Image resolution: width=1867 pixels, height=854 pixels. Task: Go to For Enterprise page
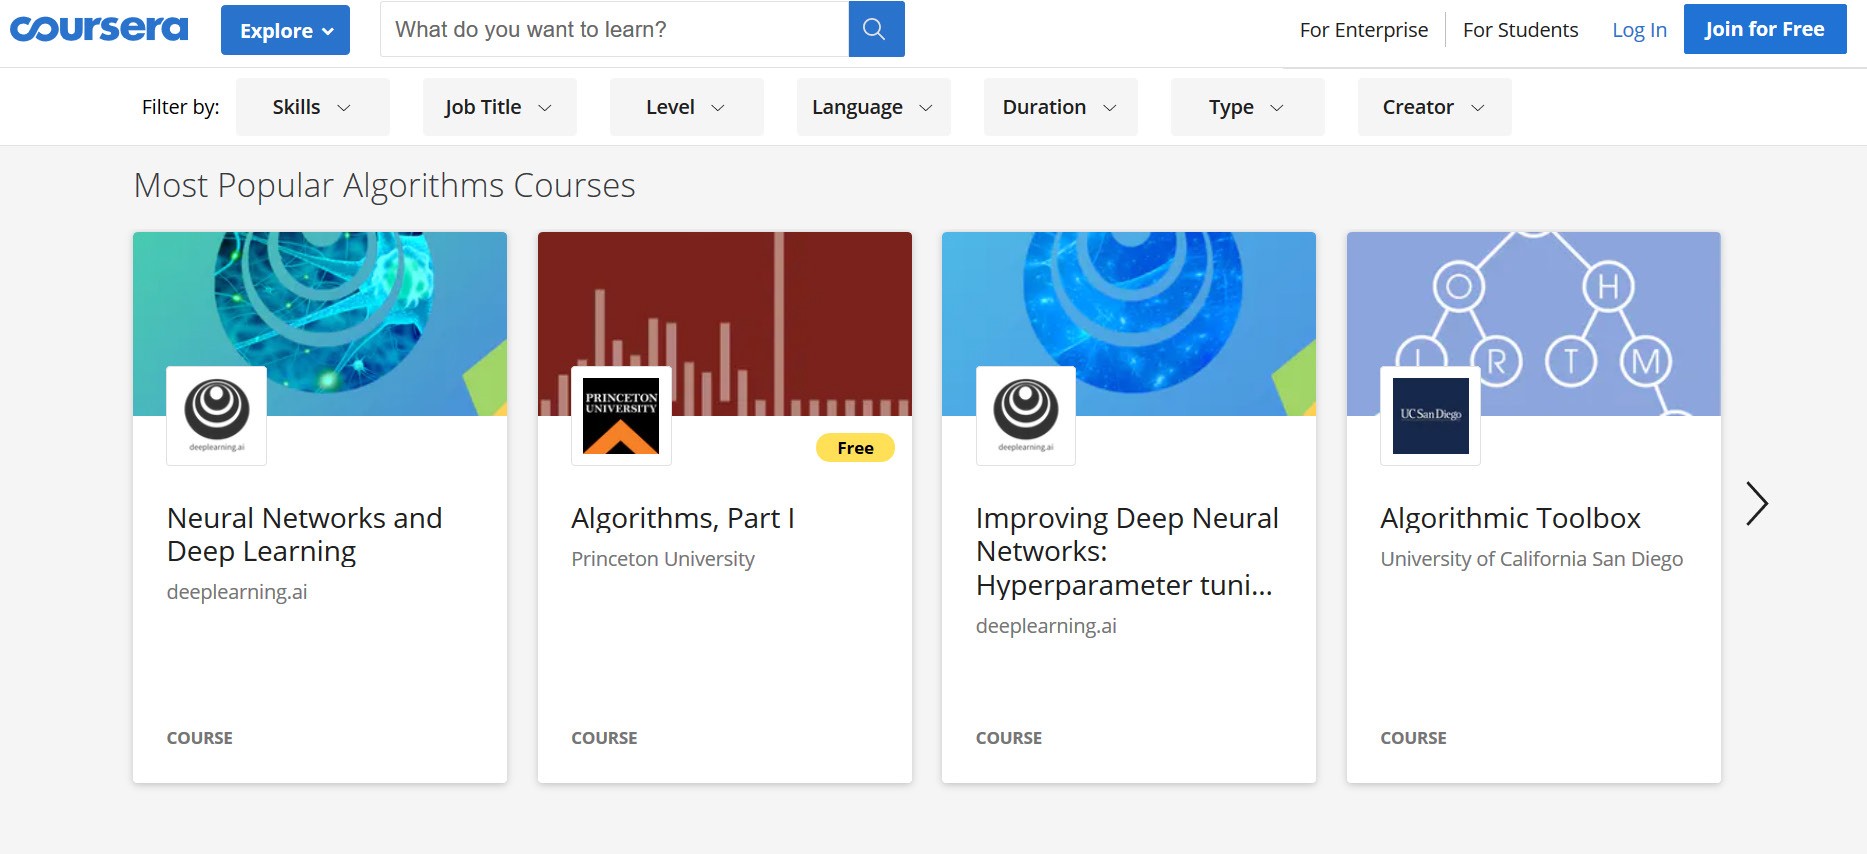[x=1363, y=30]
